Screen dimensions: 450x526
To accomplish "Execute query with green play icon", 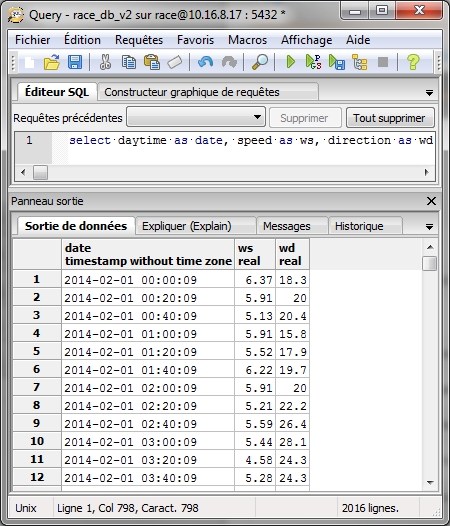I will tap(290, 62).
